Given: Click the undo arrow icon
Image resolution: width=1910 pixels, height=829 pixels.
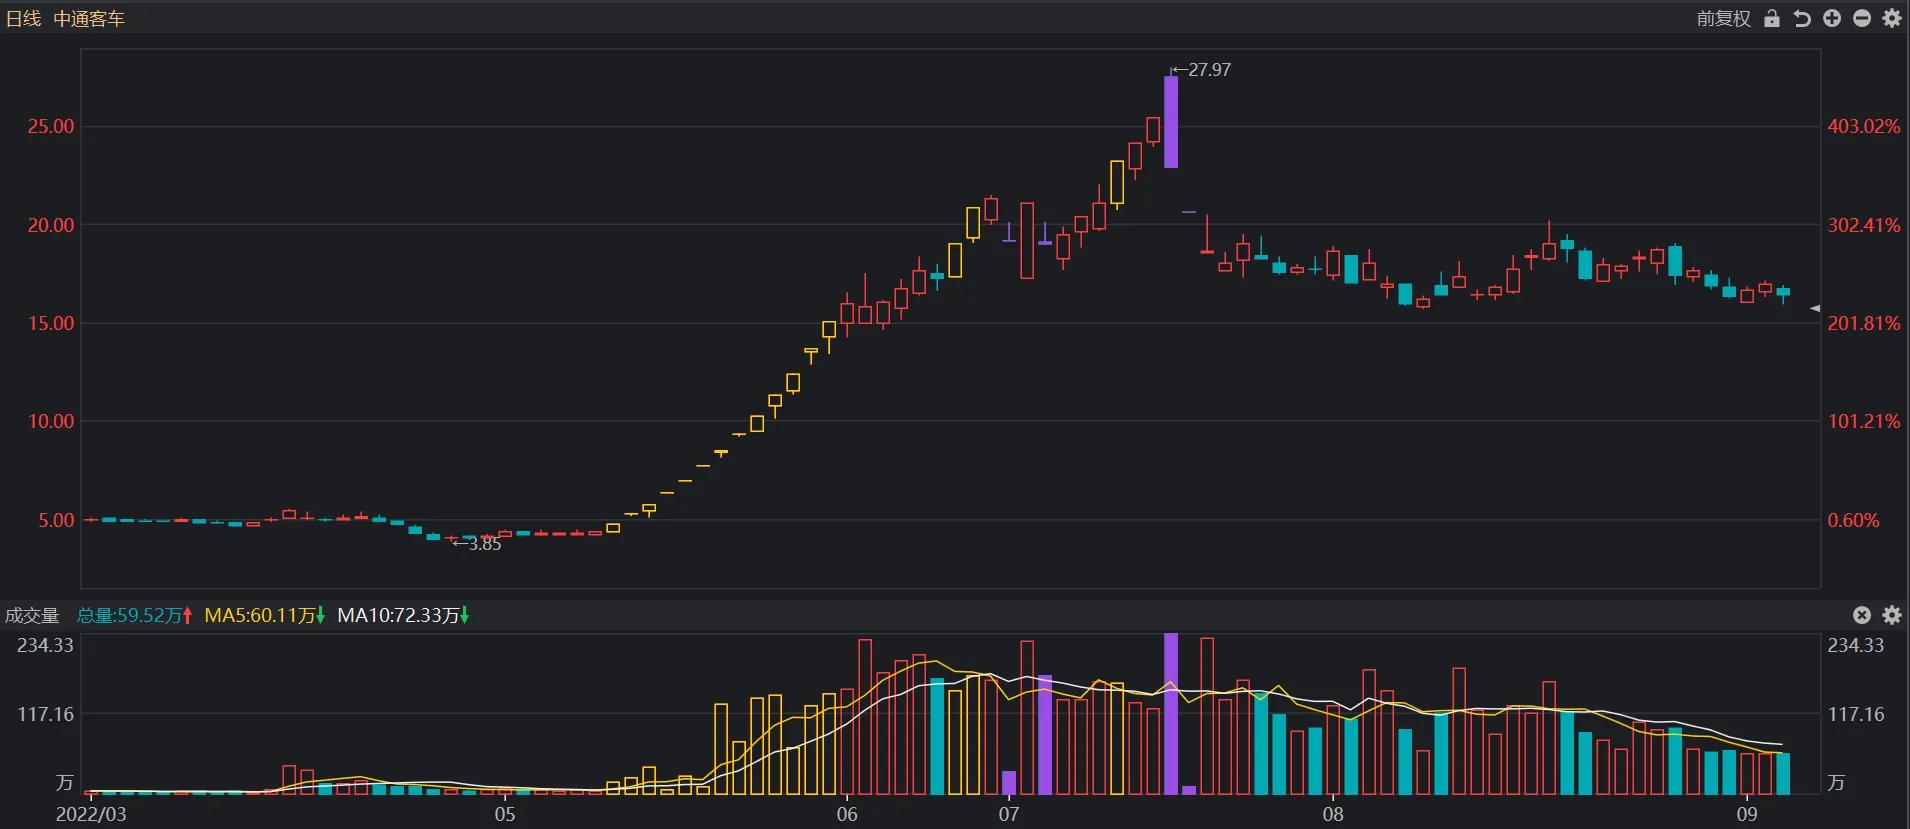Looking at the screenshot, I should pos(1802,19).
